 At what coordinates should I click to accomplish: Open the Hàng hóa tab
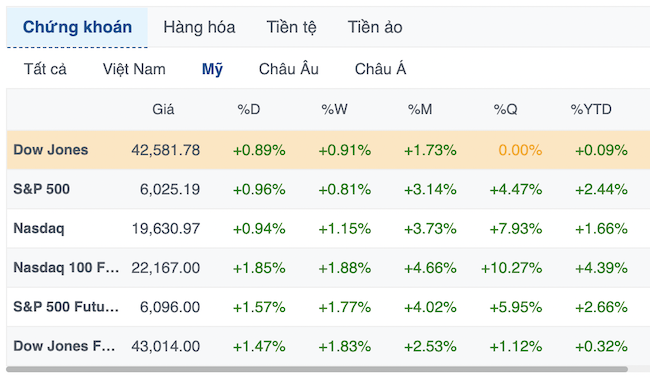point(199,27)
